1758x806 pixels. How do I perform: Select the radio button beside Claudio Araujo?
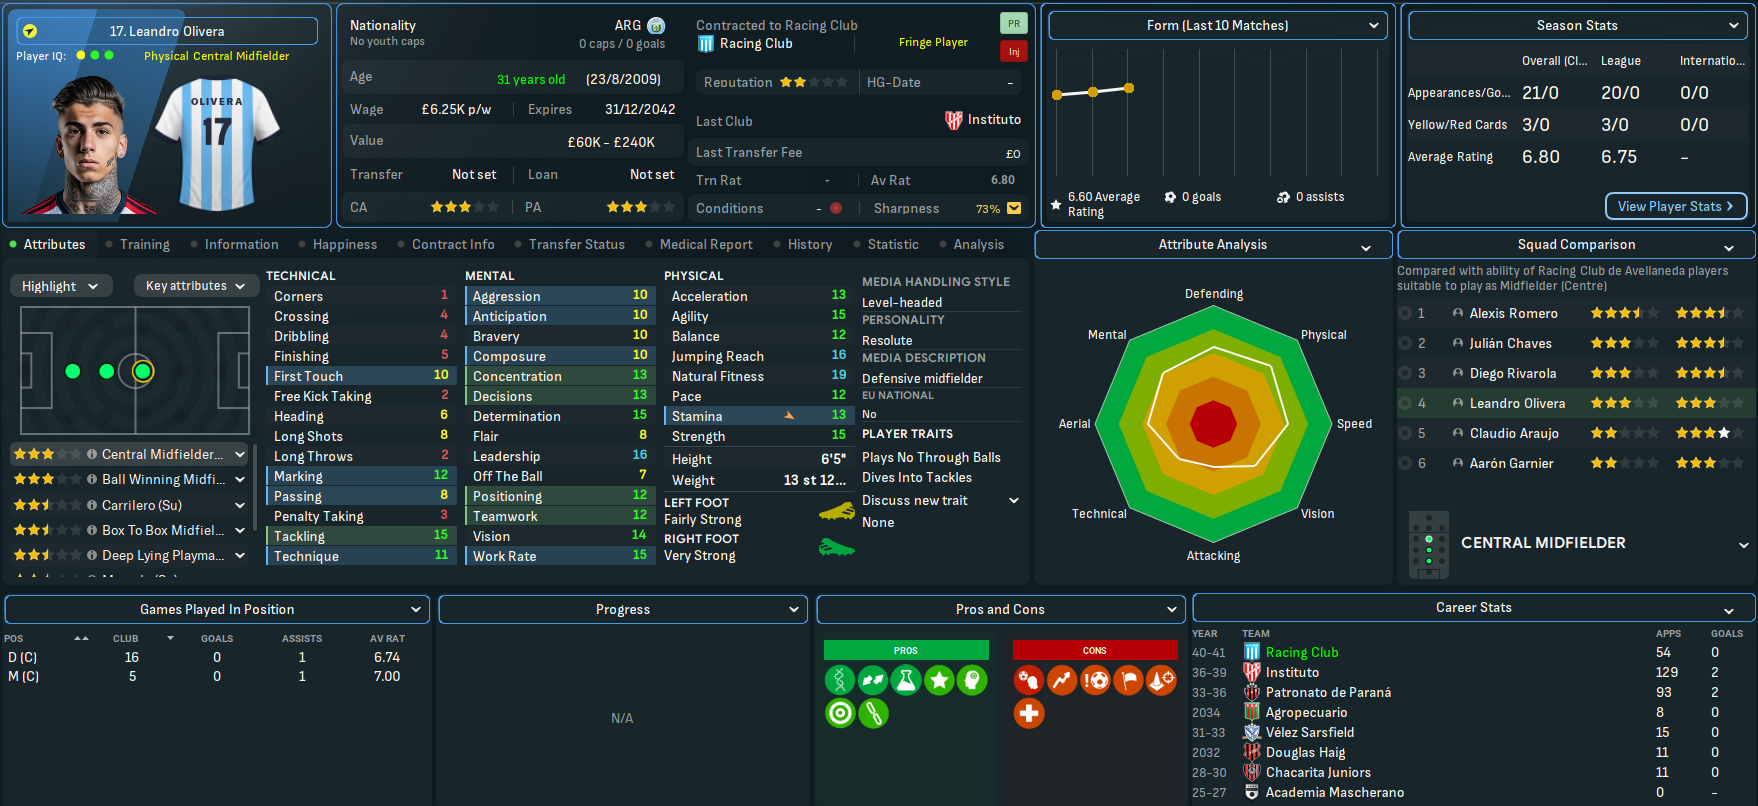pos(1406,434)
